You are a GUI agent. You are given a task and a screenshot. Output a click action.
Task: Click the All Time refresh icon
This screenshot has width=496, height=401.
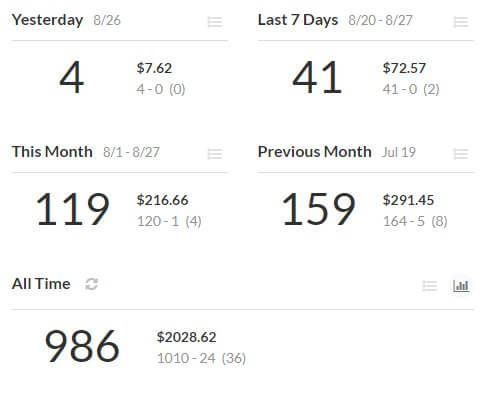click(91, 284)
